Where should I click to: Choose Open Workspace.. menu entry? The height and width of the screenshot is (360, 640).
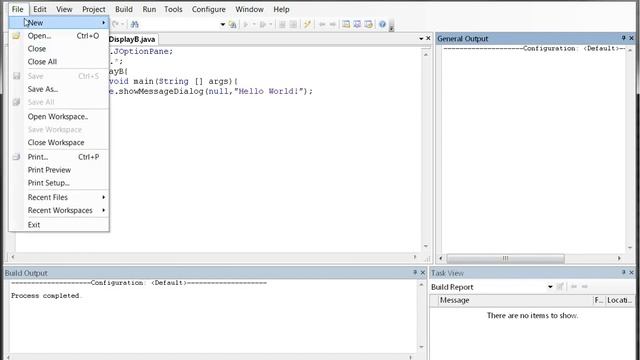click(x=59, y=116)
